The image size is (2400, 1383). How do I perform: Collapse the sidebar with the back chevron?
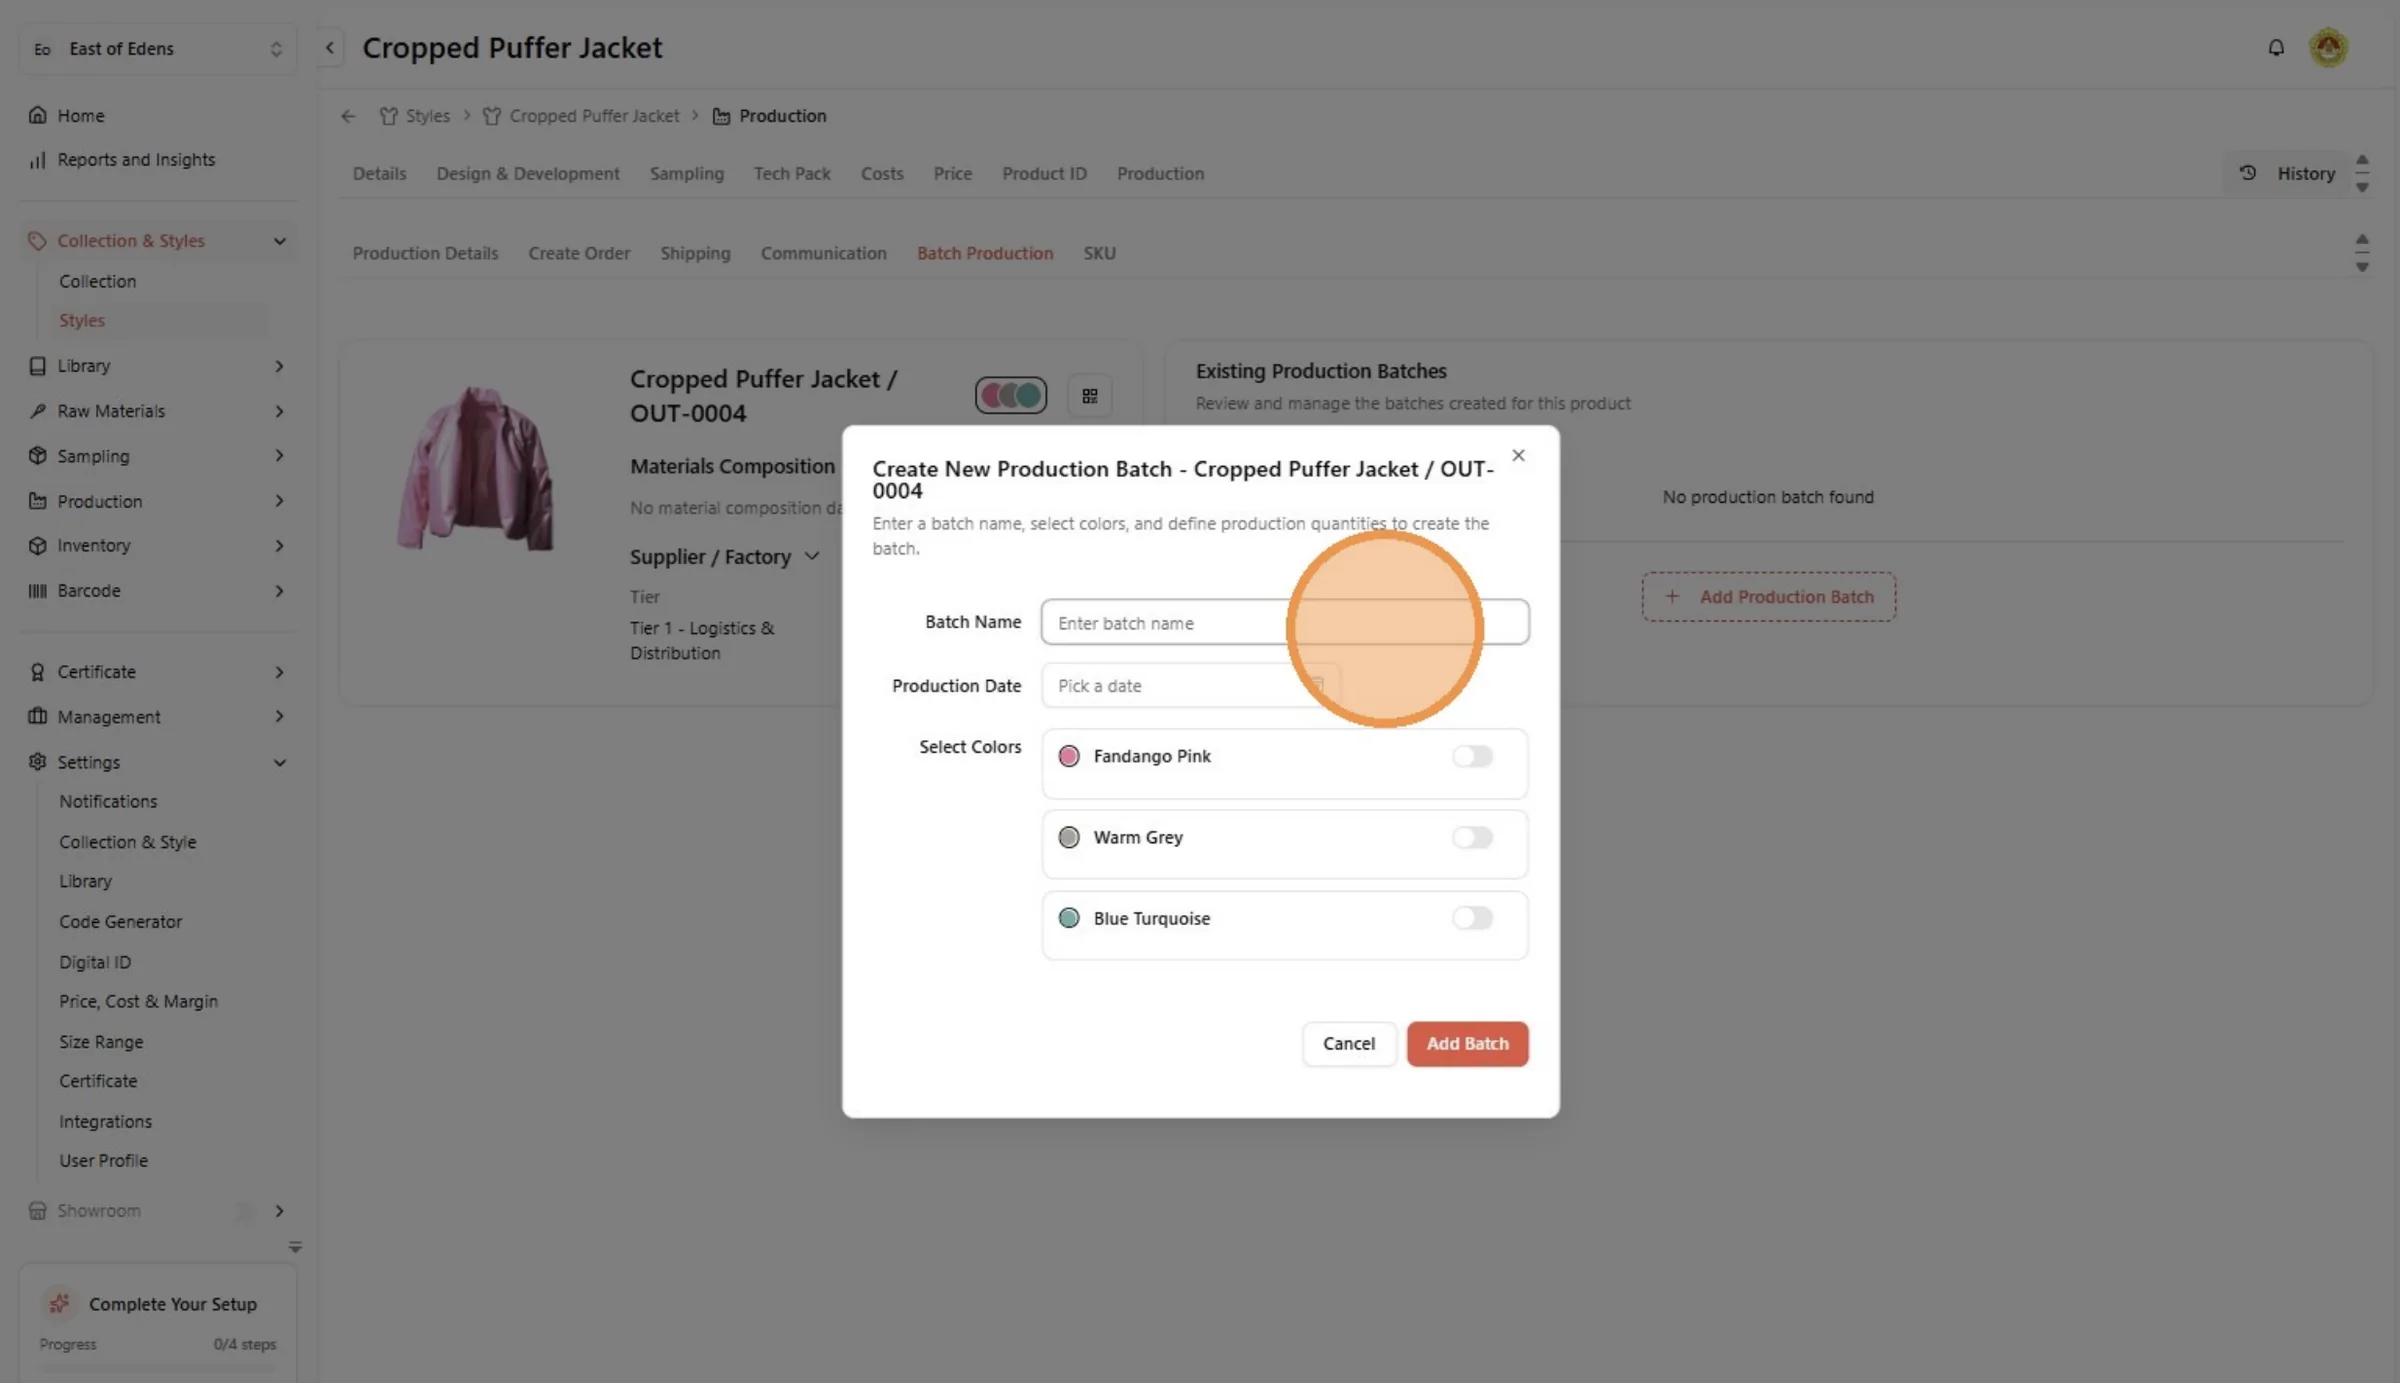point(330,47)
